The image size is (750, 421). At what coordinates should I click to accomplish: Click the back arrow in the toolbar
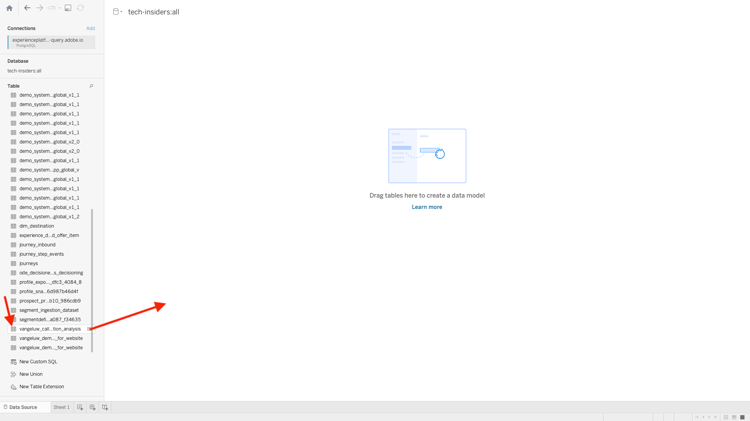pyautogui.click(x=27, y=8)
